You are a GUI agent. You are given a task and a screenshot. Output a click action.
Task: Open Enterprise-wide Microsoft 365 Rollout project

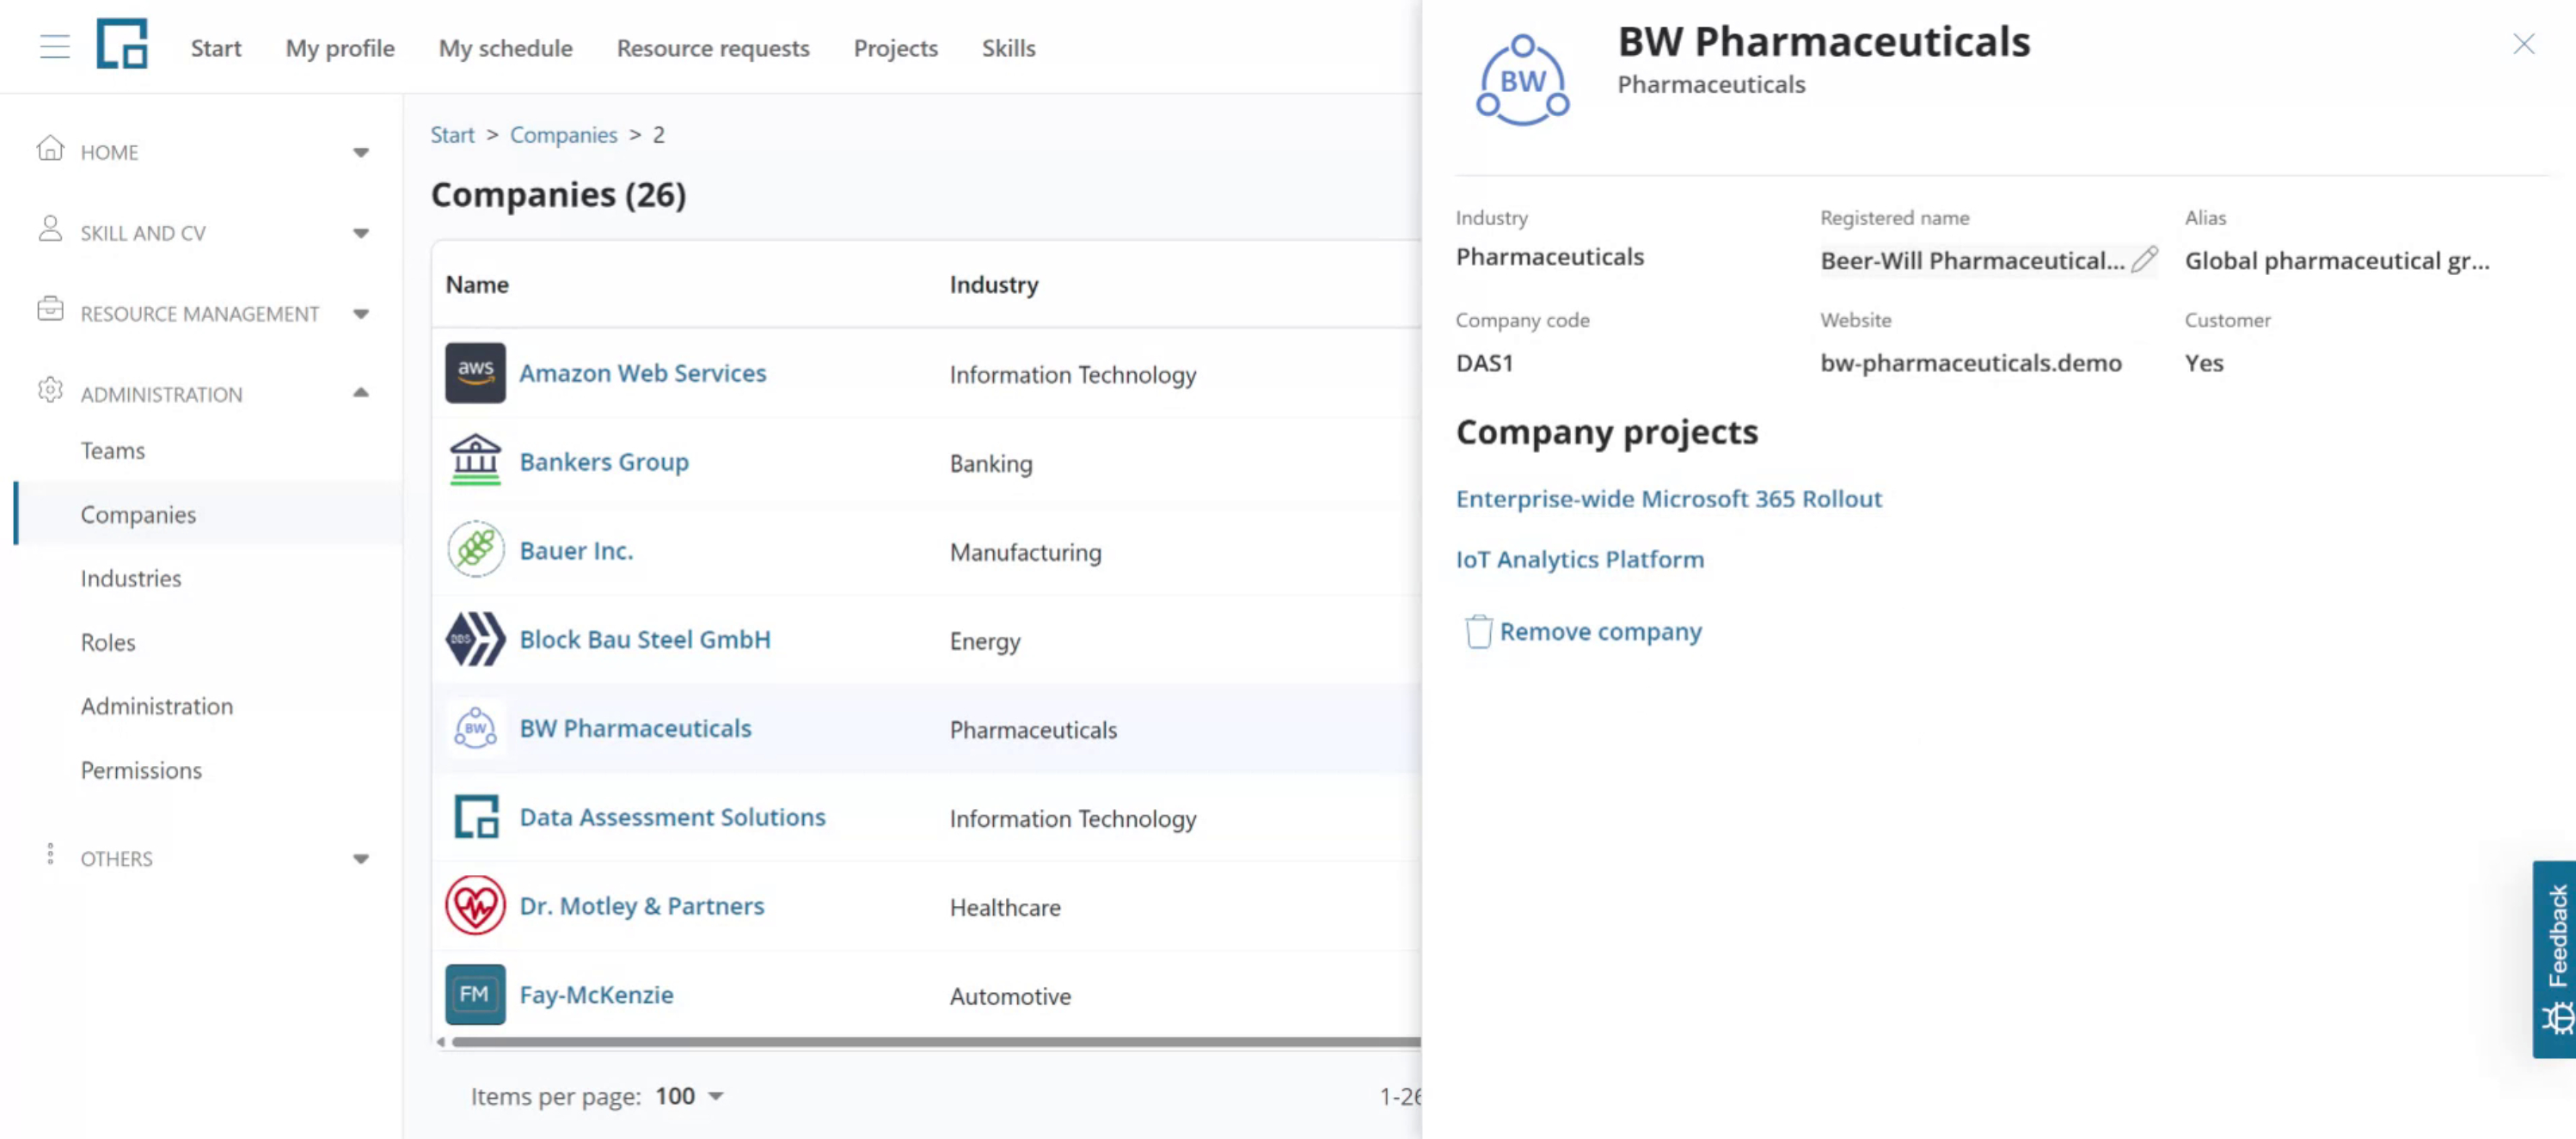click(x=1668, y=498)
